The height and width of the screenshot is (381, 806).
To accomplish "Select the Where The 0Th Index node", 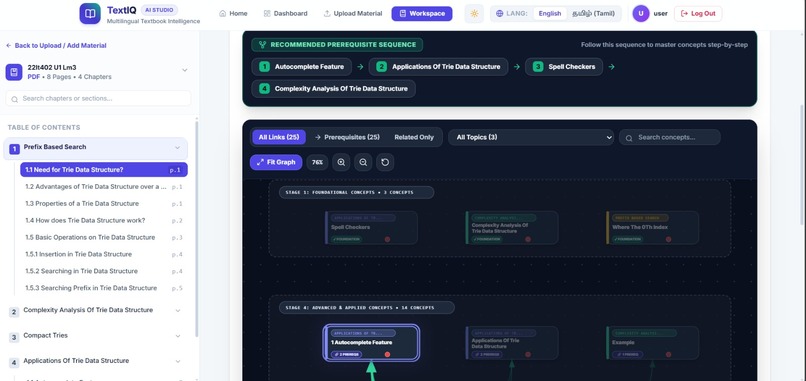I will click(652, 227).
